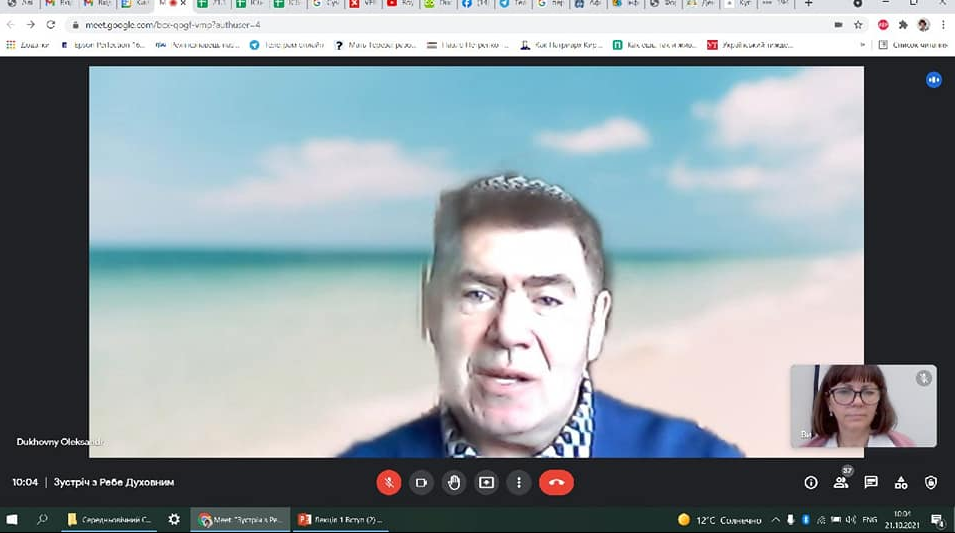This screenshot has height=533, width=955.
Task: Click the Present now screen-share icon
Action: [x=486, y=482]
